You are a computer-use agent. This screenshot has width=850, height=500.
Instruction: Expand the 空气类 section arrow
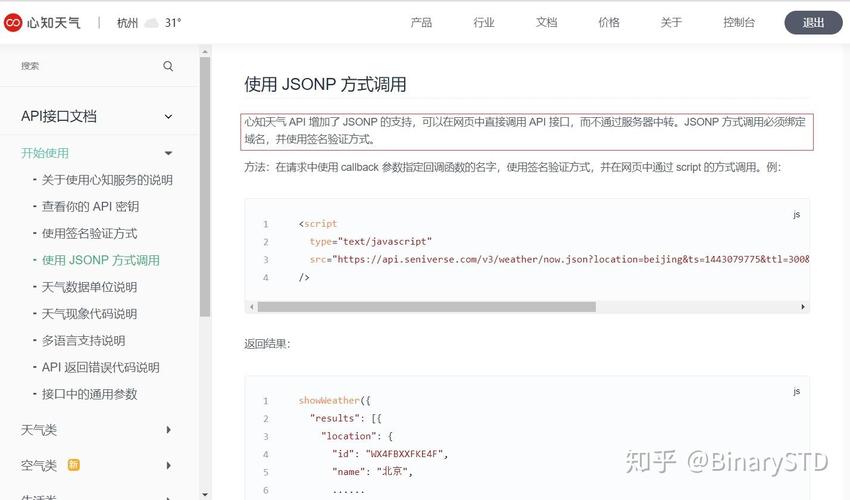pyautogui.click(x=169, y=465)
